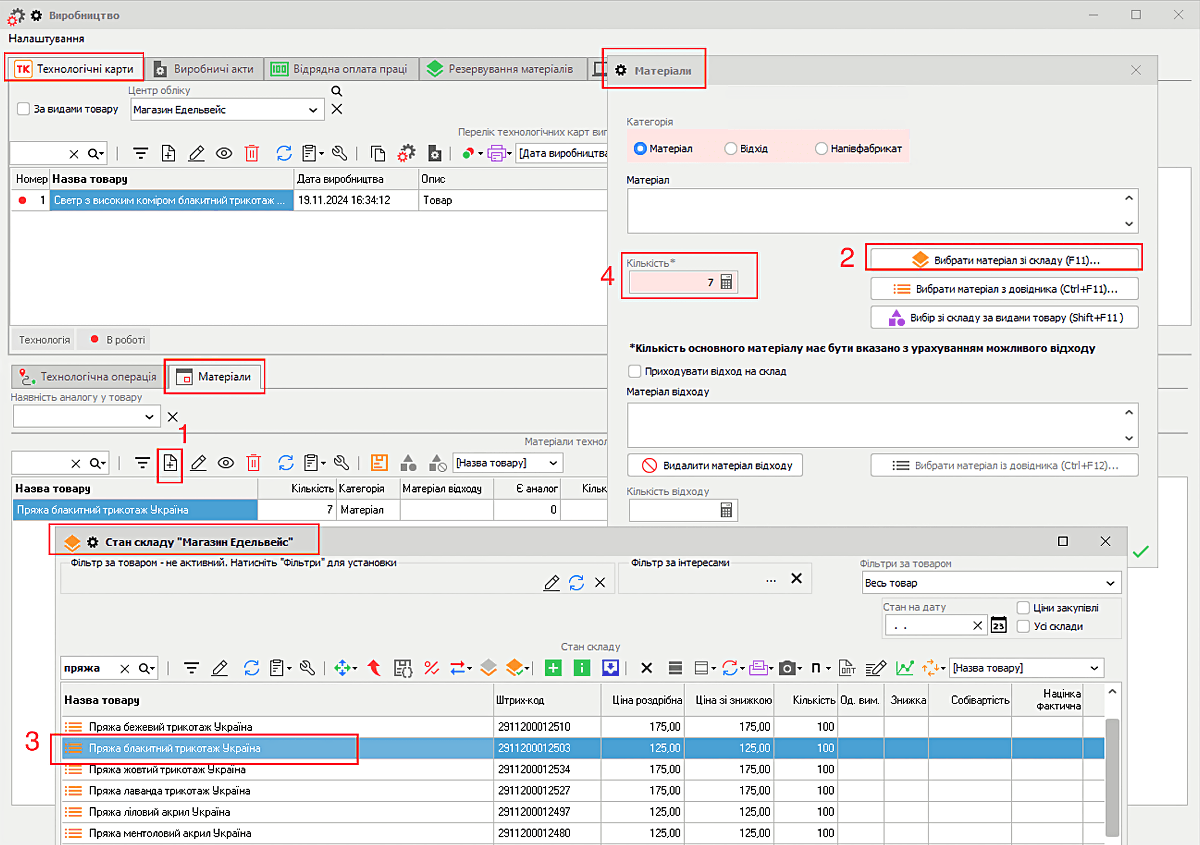Viewport: 1200px width, 845px height.
Task: Expand the Центр обліку dropdown
Action: (315, 109)
